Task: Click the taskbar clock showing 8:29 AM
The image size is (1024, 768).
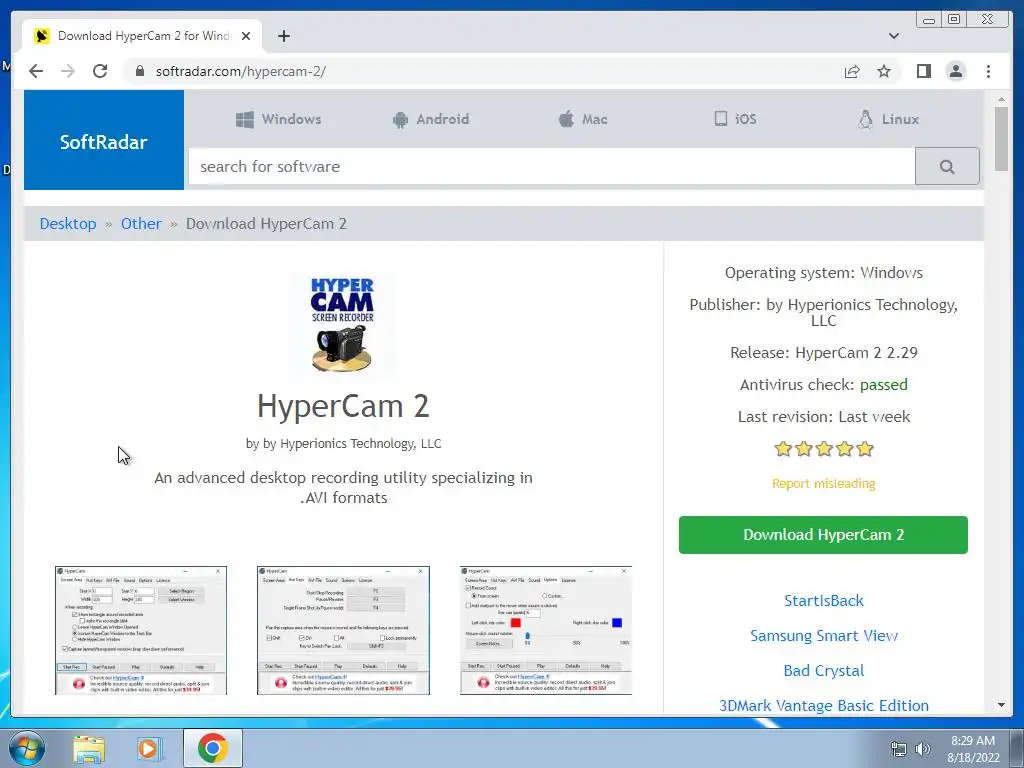Action: point(973,749)
